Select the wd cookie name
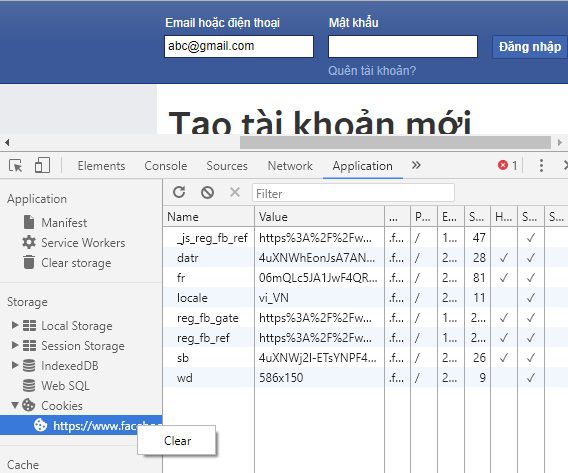 tap(185, 378)
